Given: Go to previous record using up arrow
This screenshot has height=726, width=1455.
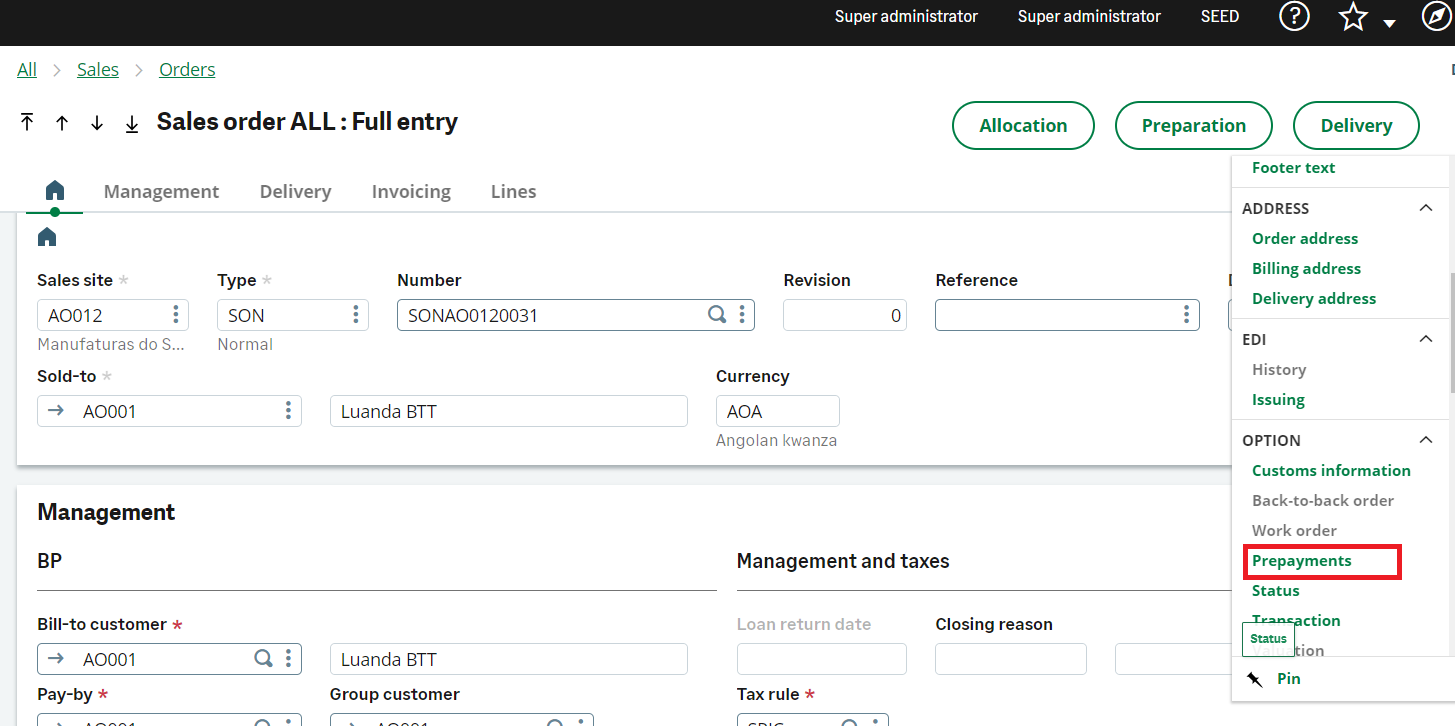Looking at the screenshot, I should click(62, 123).
